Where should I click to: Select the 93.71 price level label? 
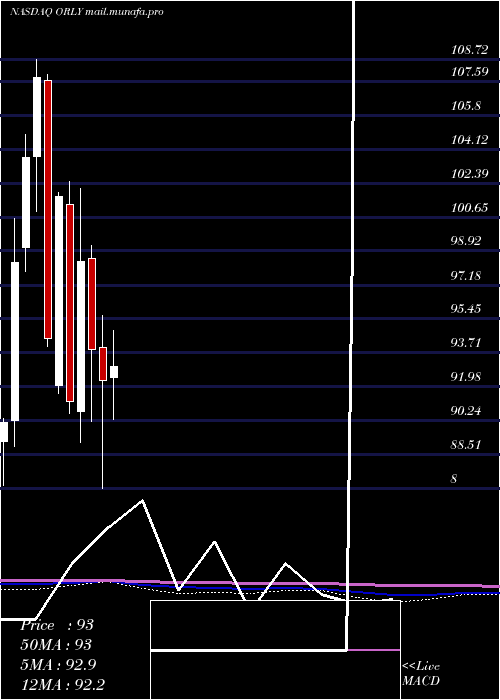tap(467, 343)
